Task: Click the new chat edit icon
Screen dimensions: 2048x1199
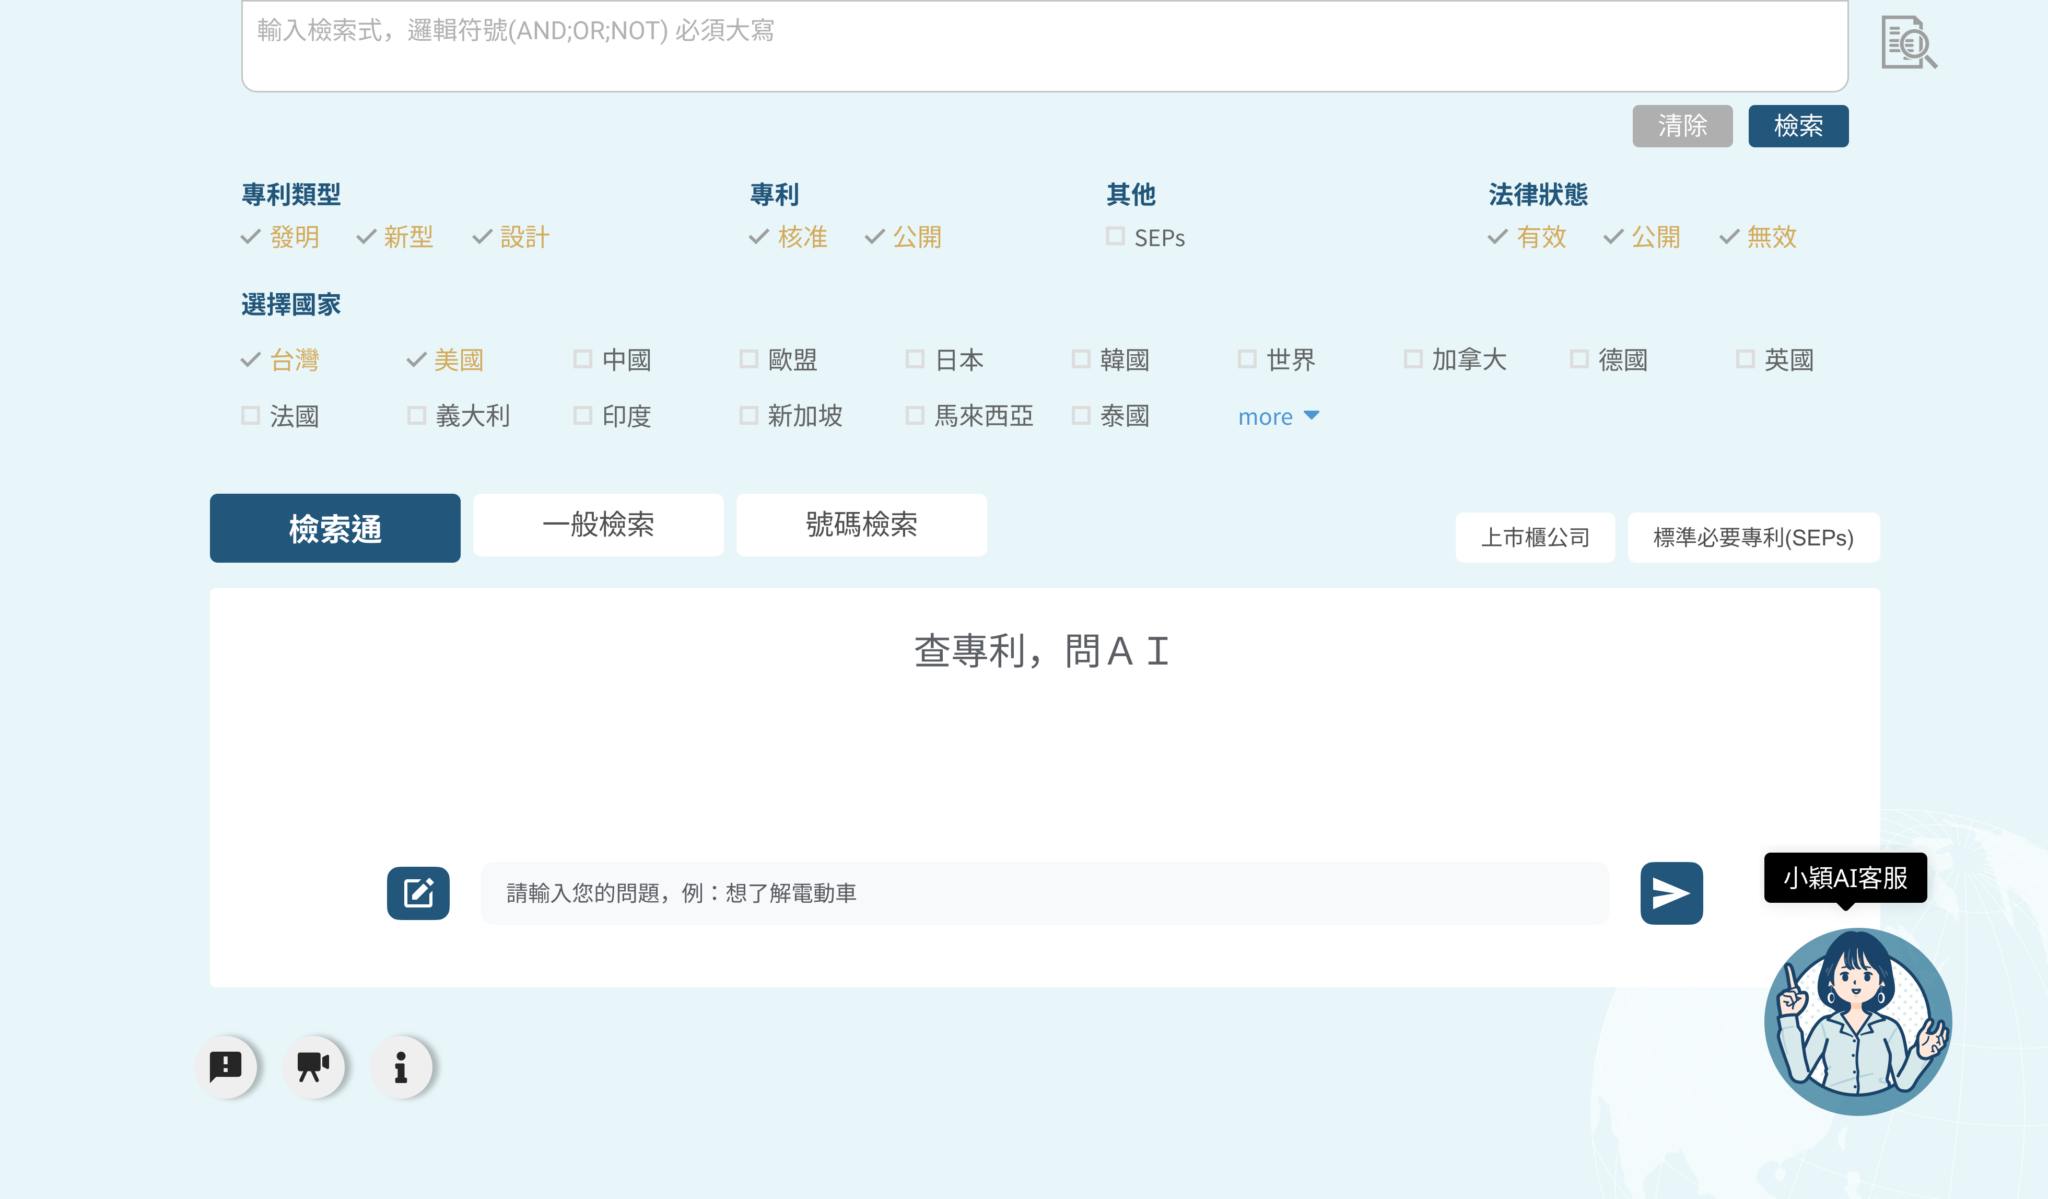Action: pos(418,893)
